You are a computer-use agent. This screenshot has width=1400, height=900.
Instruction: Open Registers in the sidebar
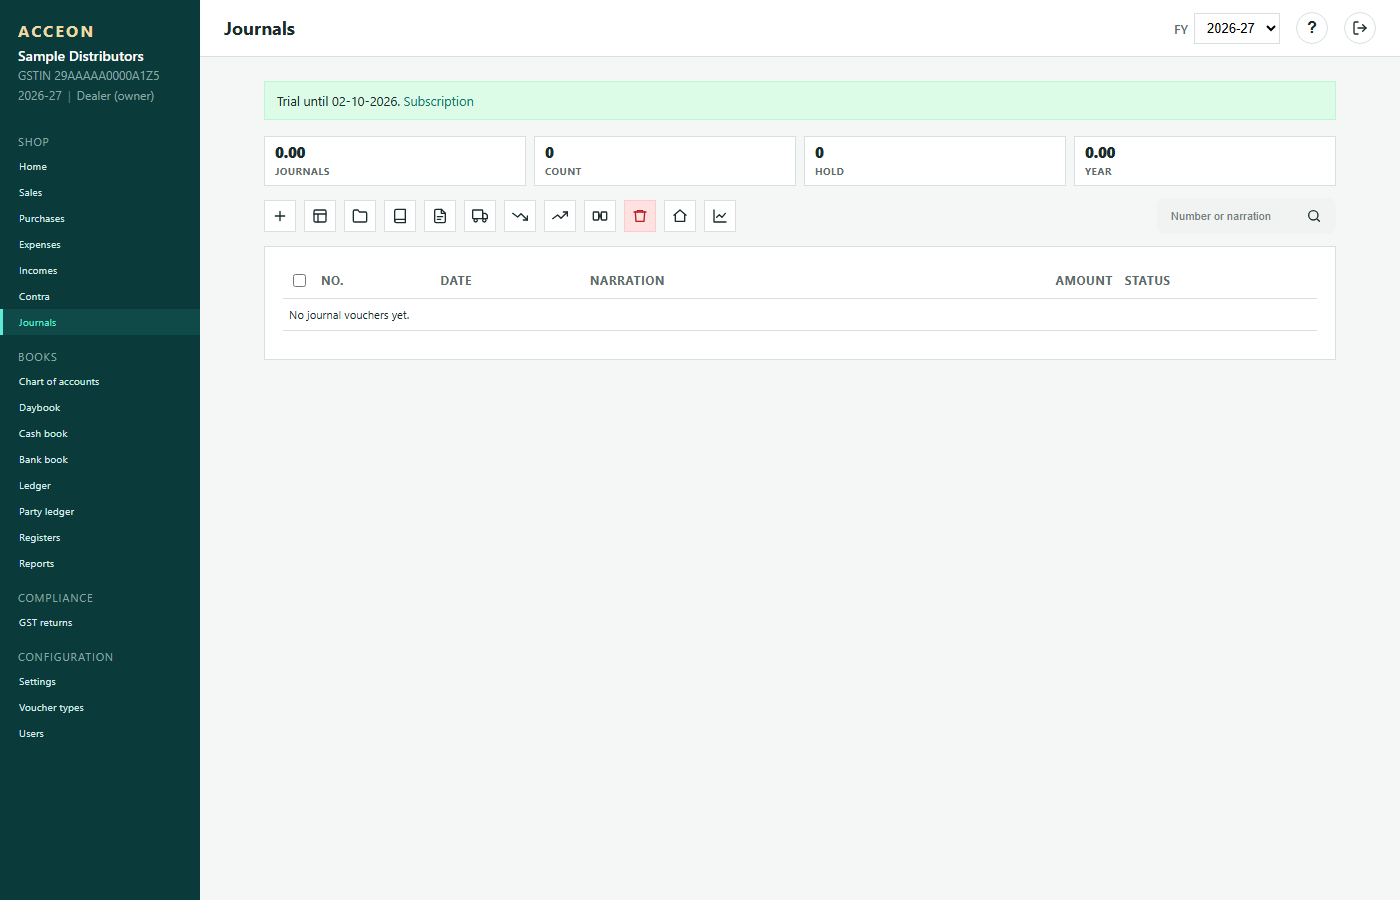100,538
